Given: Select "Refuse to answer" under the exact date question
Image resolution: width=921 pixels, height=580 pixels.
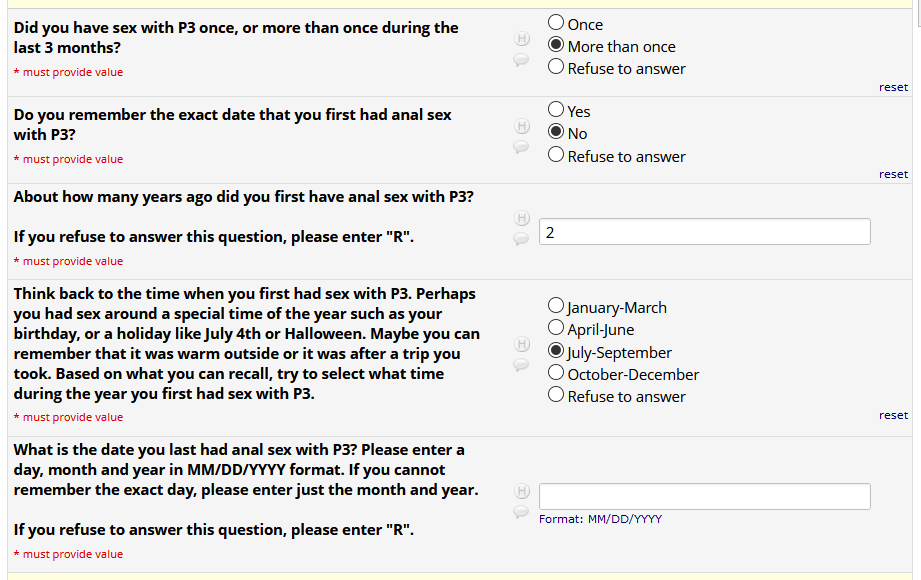Looking at the screenshot, I should [x=556, y=155].
